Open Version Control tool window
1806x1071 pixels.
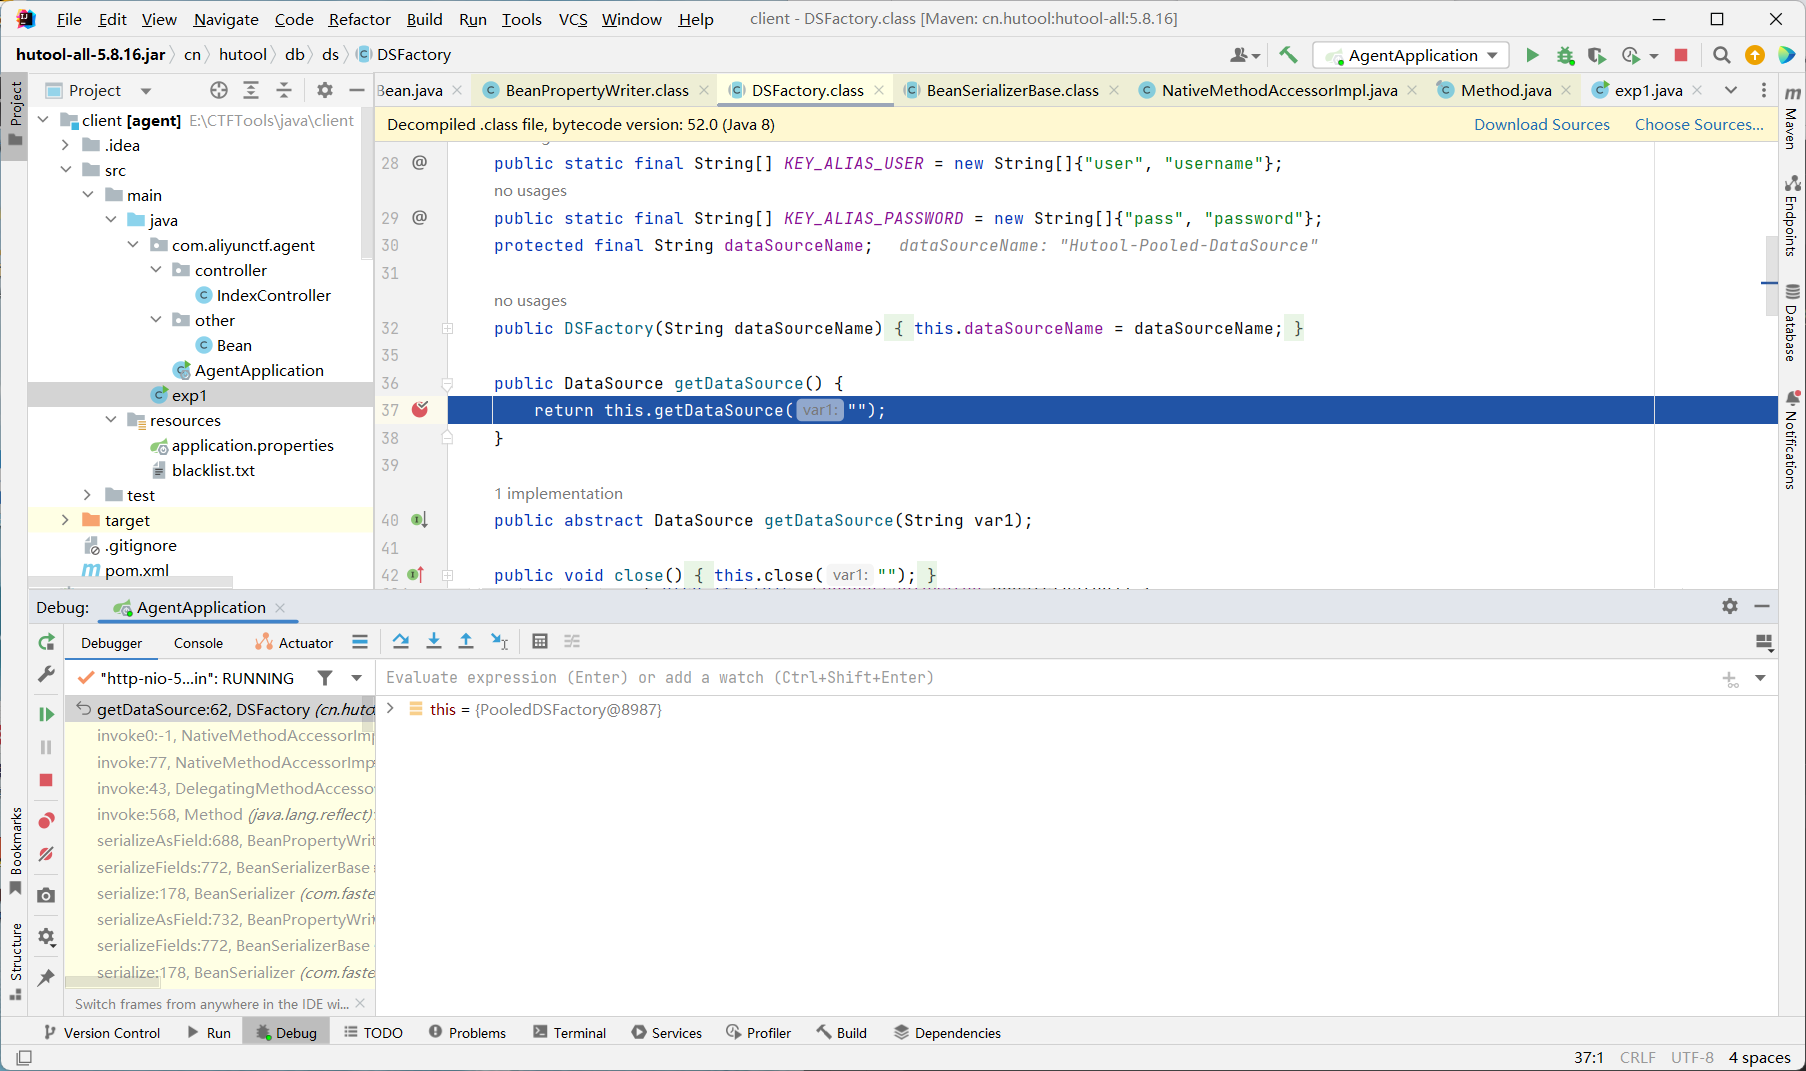102,1033
